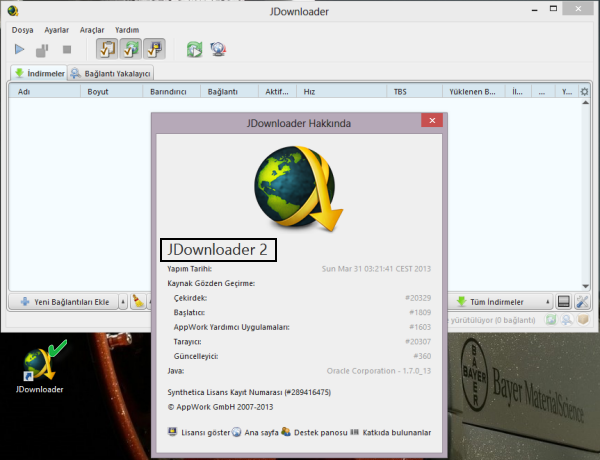600x460 pixels.
Task: Click the status bar package box icon
Action: click(x=583, y=320)
